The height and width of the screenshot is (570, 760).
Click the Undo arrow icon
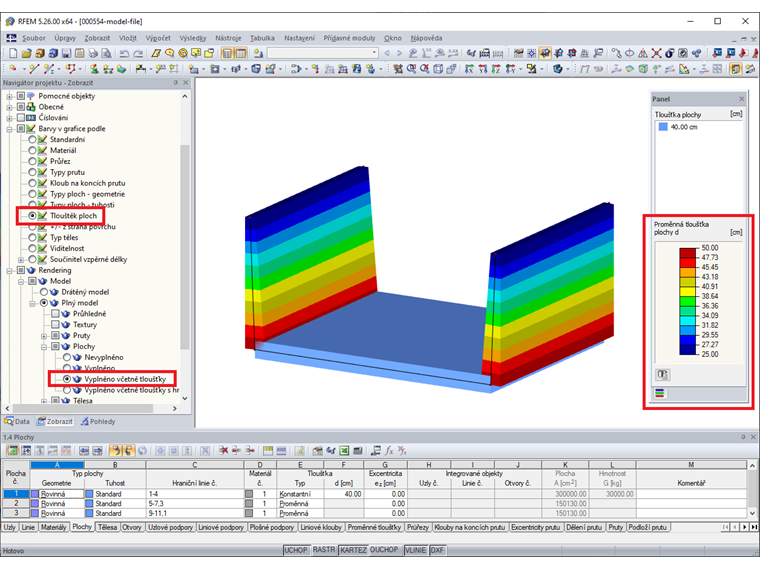125,53
